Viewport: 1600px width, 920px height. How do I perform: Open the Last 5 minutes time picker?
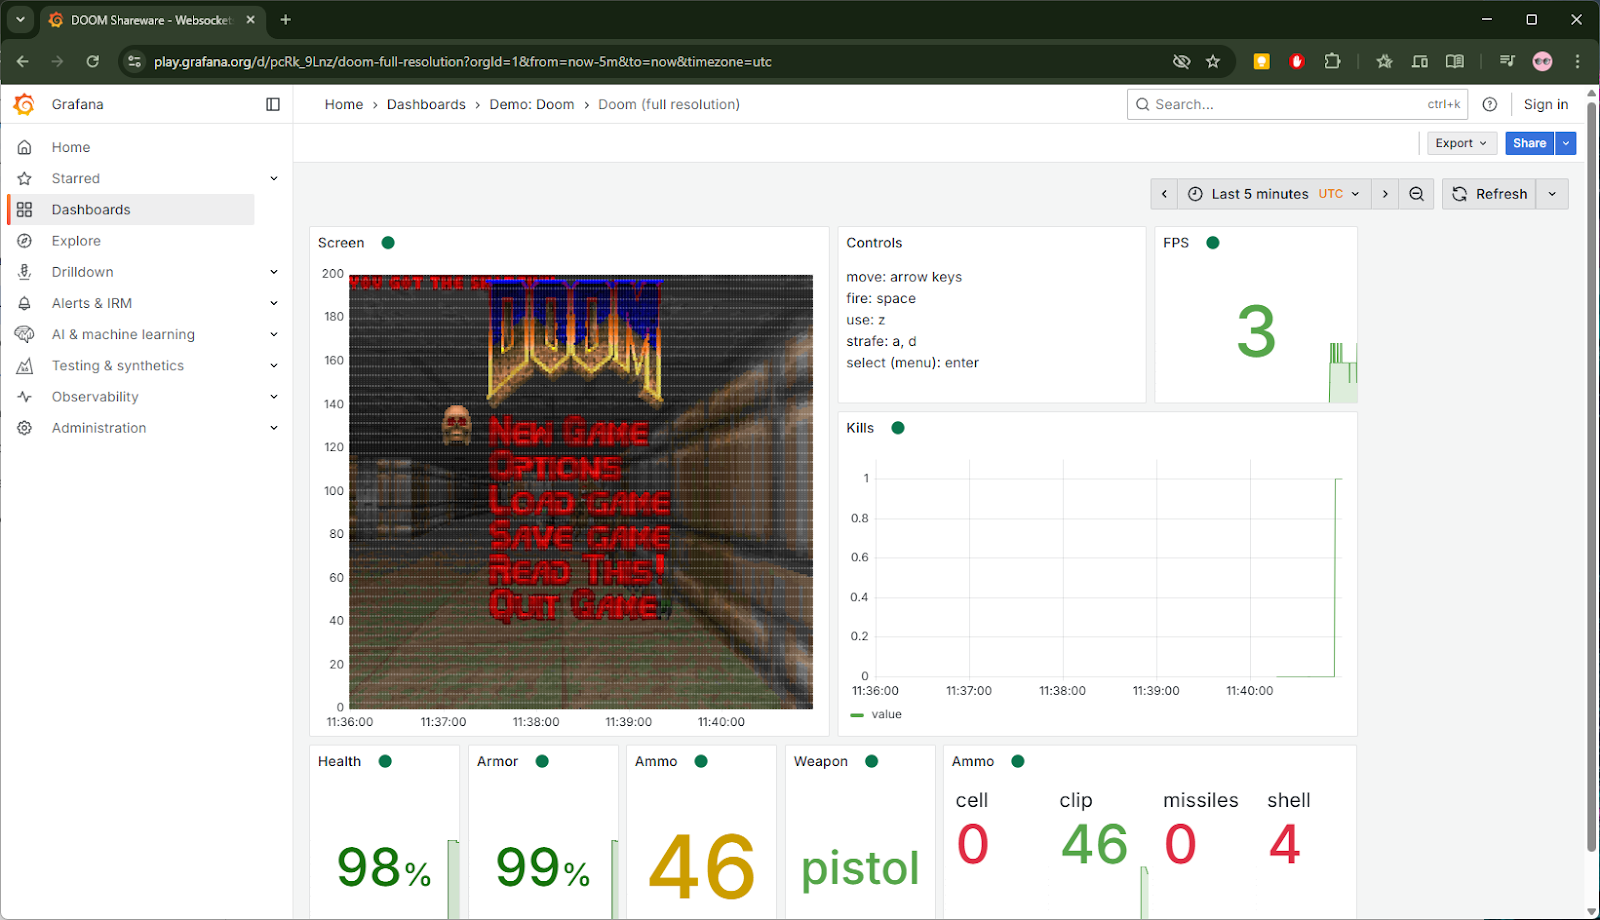tap(1274, 194)
